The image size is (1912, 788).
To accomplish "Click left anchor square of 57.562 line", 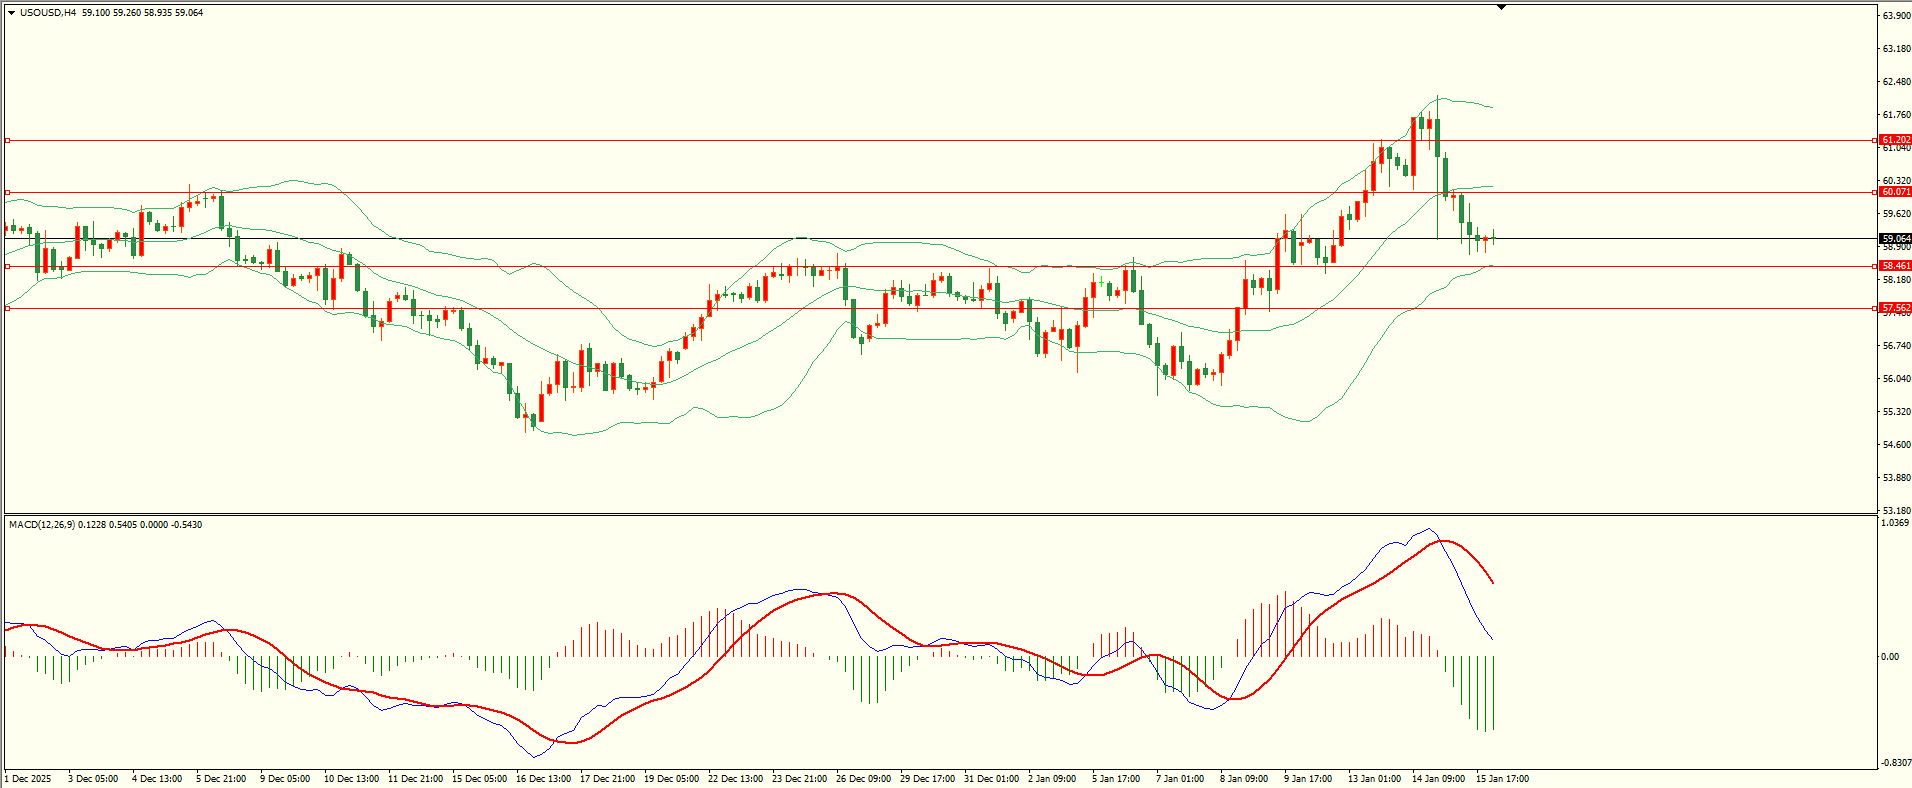I will click(7, 309).
